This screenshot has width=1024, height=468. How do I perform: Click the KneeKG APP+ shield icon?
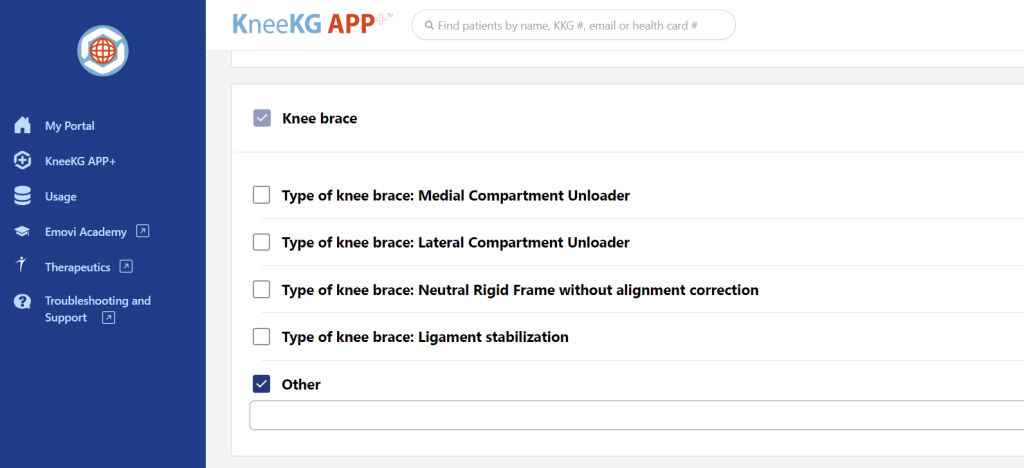pos(22,161)
